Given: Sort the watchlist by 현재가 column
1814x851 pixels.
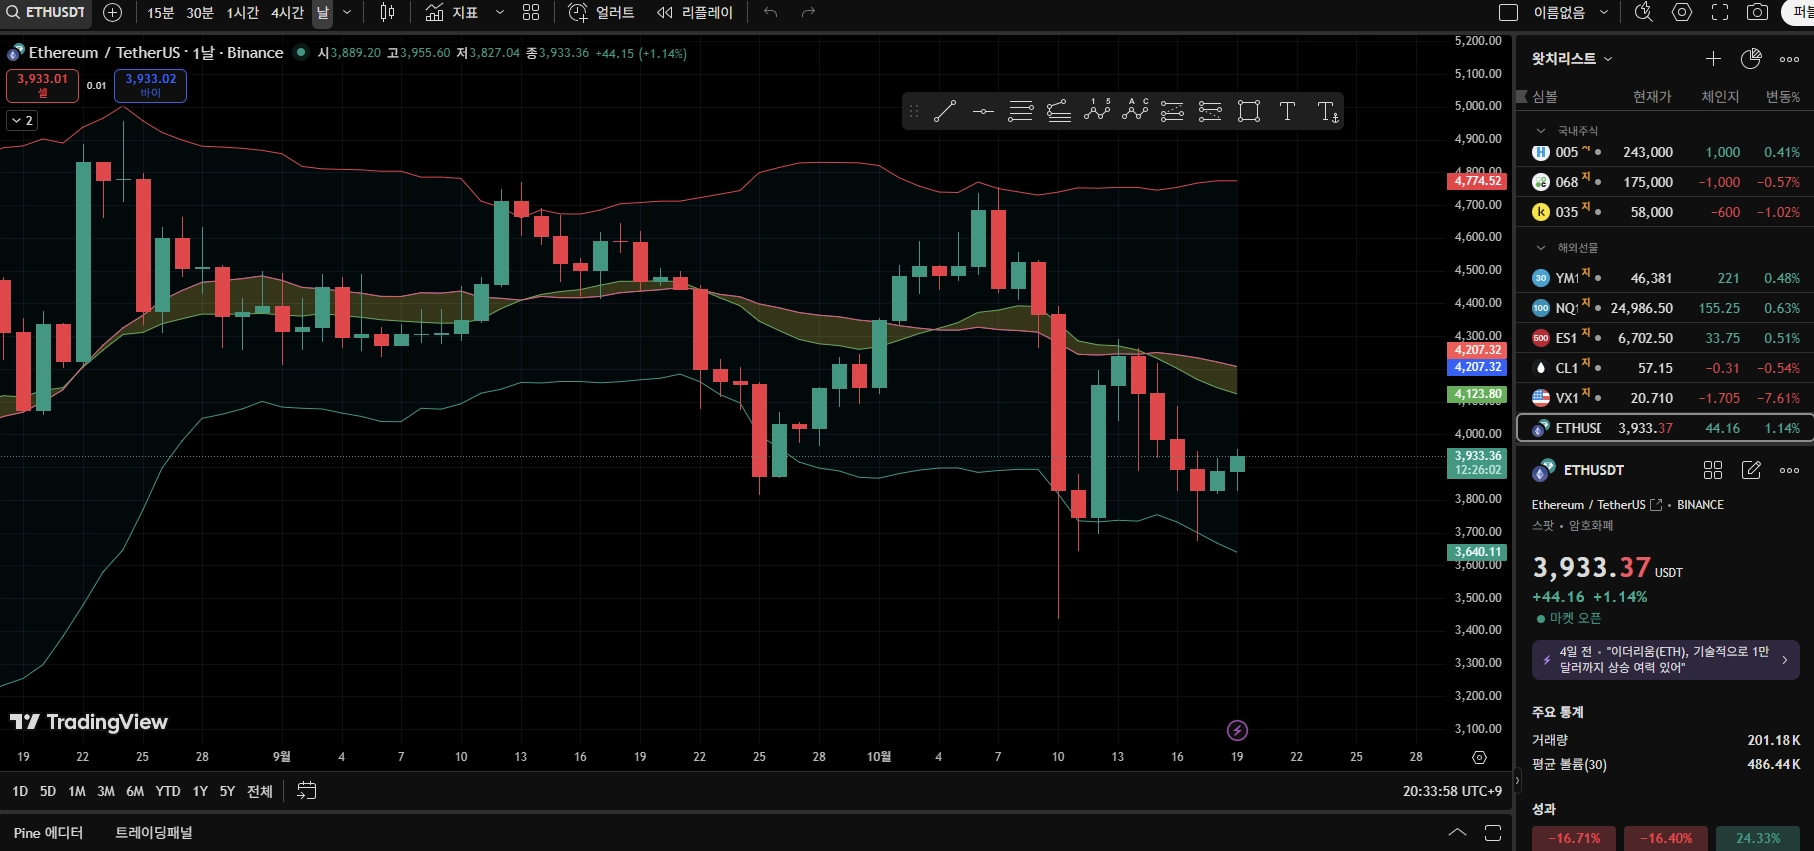Looking at the screenshot, I should coord(1652,97).
